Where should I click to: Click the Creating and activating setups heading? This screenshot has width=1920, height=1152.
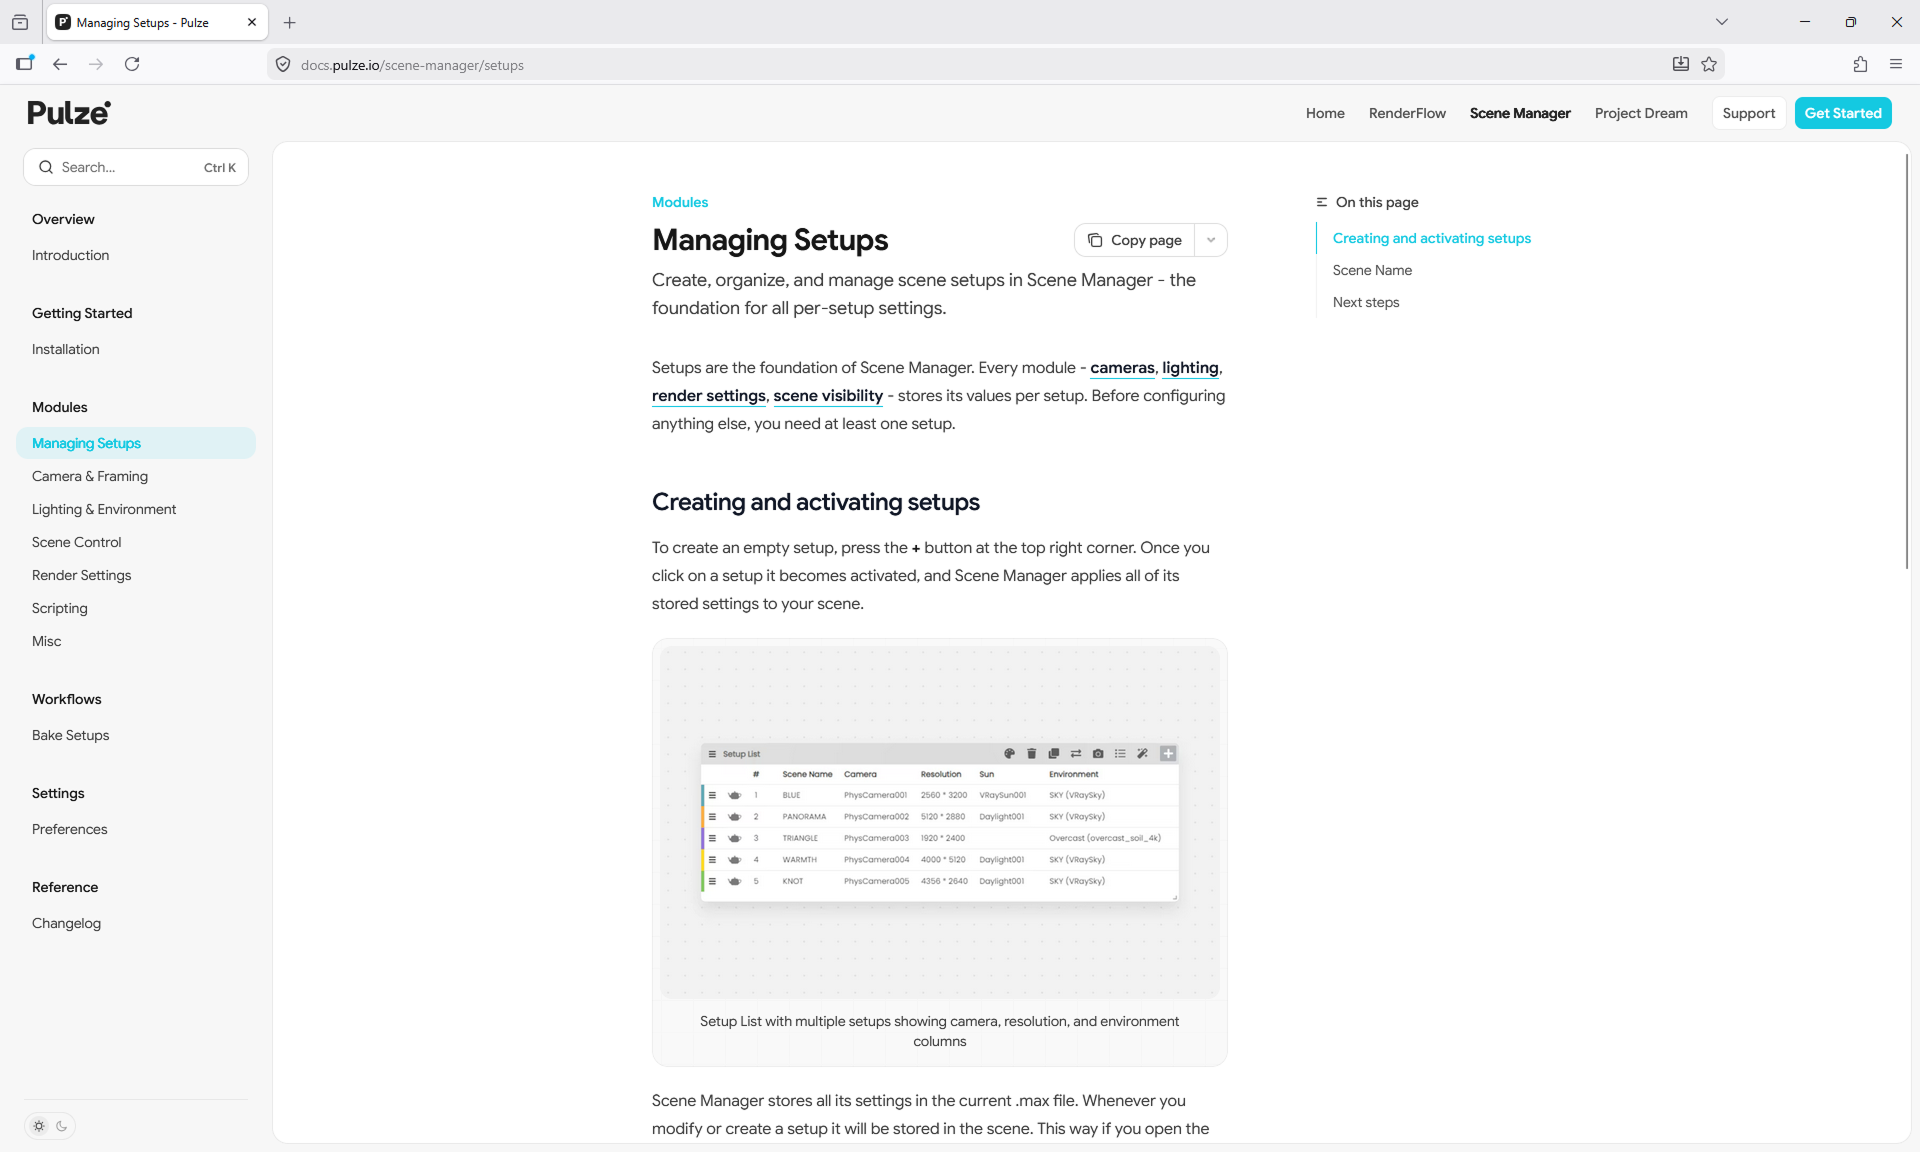816,502
